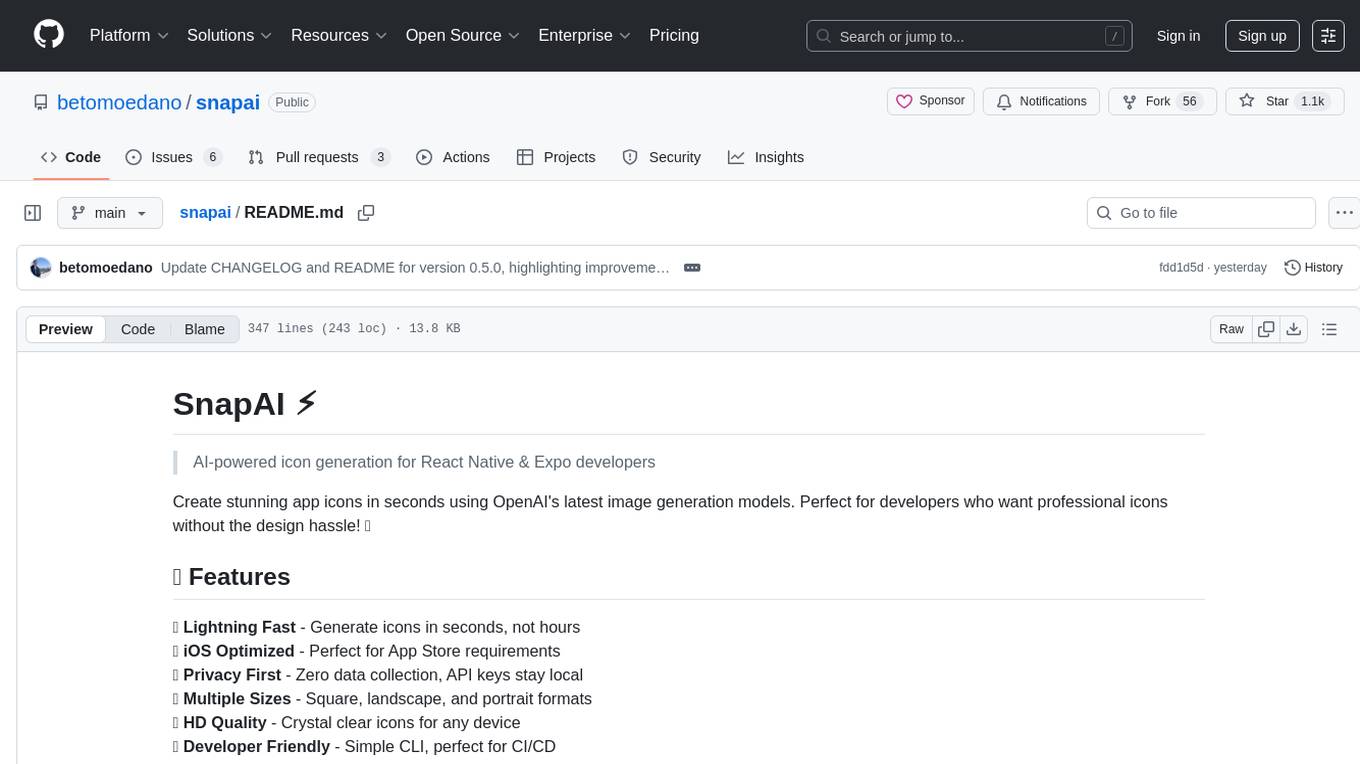Click the Issues counter 6
1360x764 pixels.
[x=212, y=157]
